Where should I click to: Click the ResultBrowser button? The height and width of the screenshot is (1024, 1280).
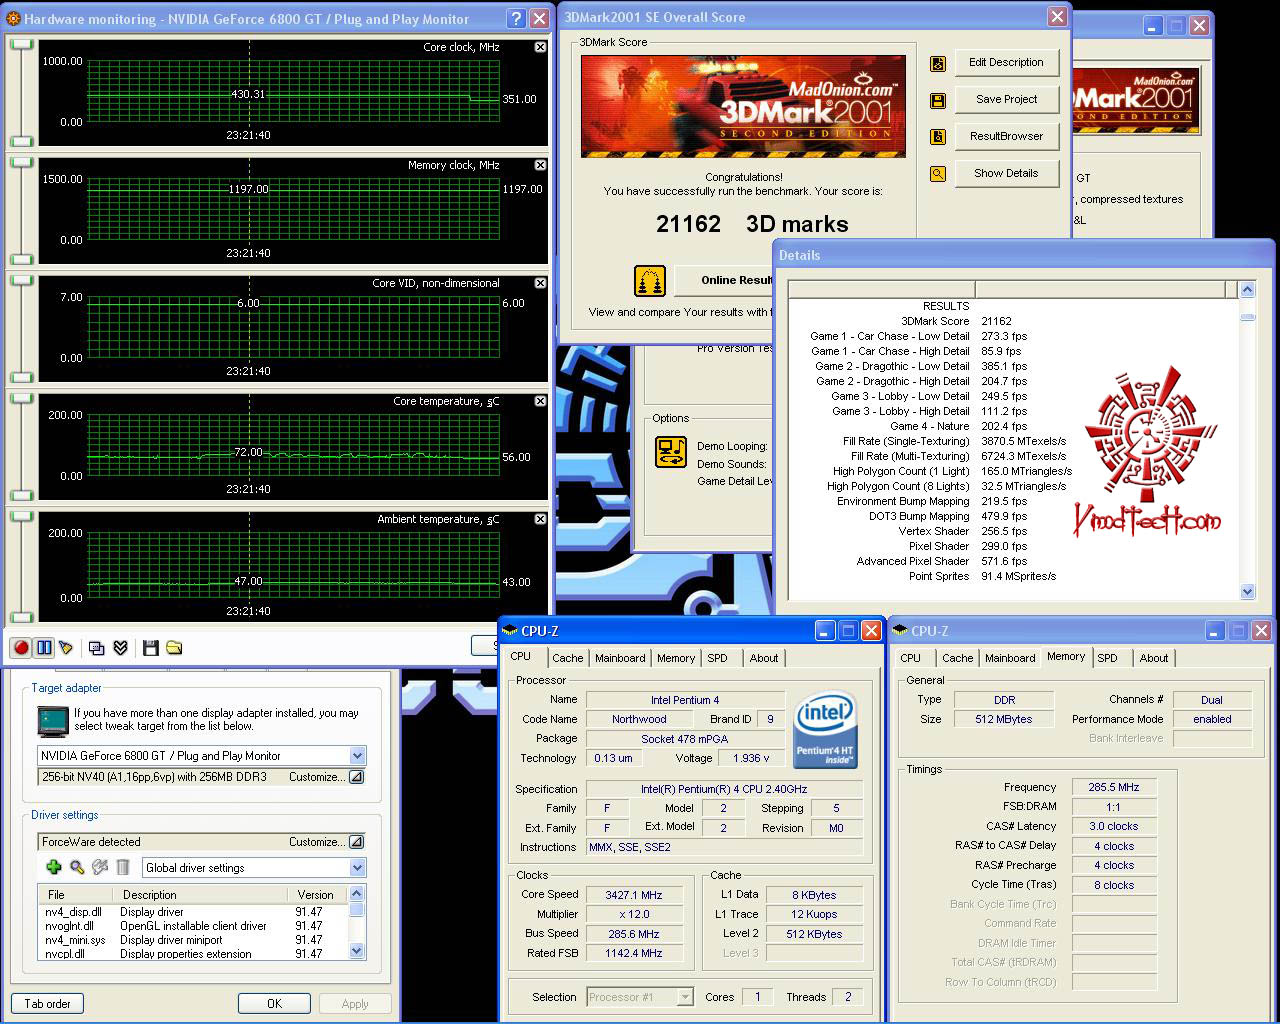point(1006,136)
